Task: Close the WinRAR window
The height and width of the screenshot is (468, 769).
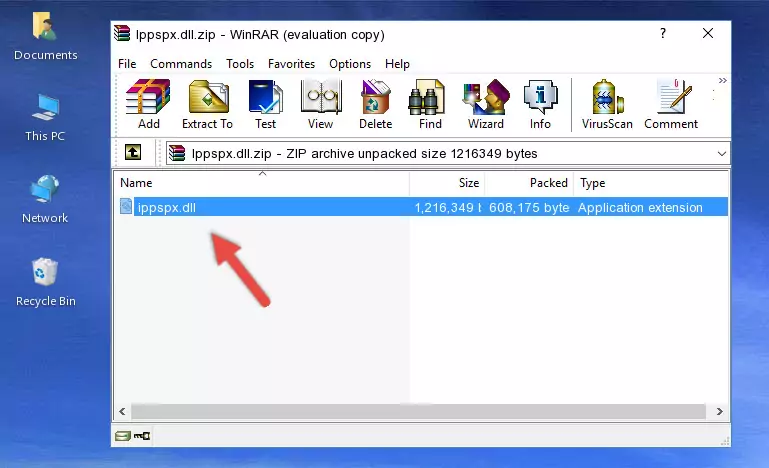Action: pyautogui.click(x=708, y=33)
